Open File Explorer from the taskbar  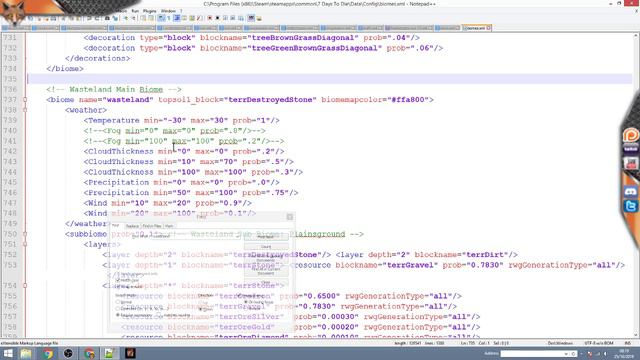[x=26, y=353]
